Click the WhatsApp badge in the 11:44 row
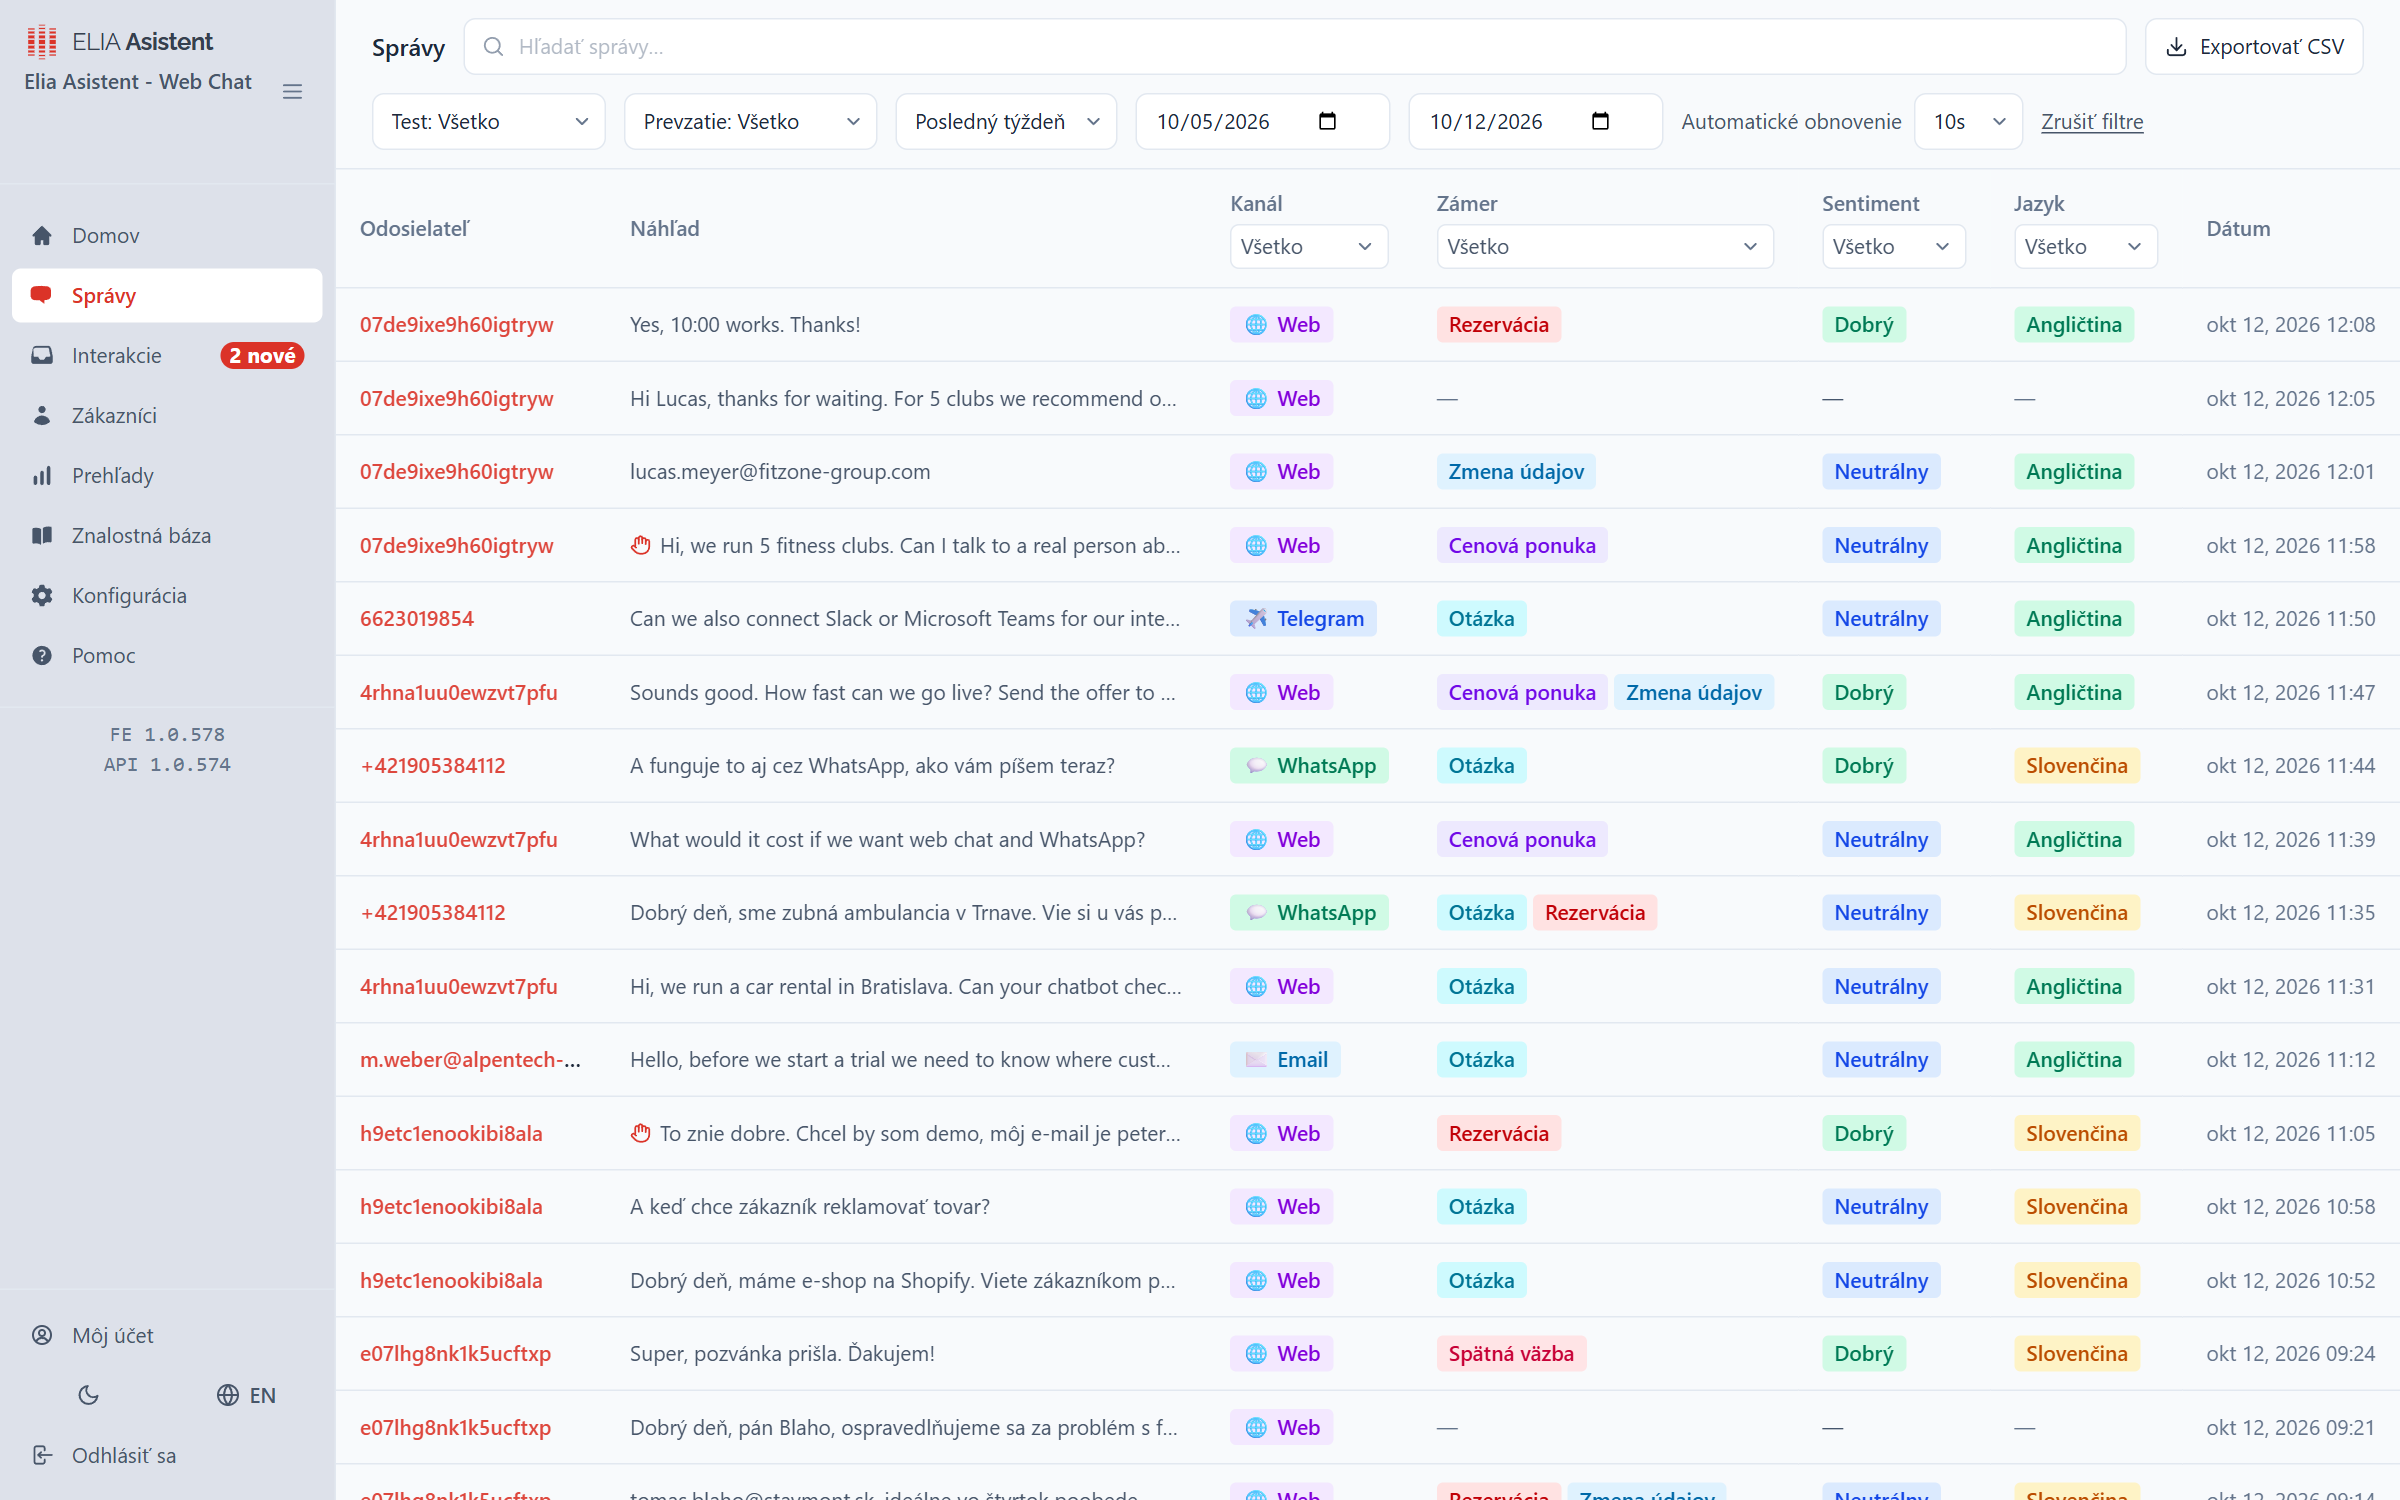Viewport: 2400px width, 1500px height. (1309, 766)
